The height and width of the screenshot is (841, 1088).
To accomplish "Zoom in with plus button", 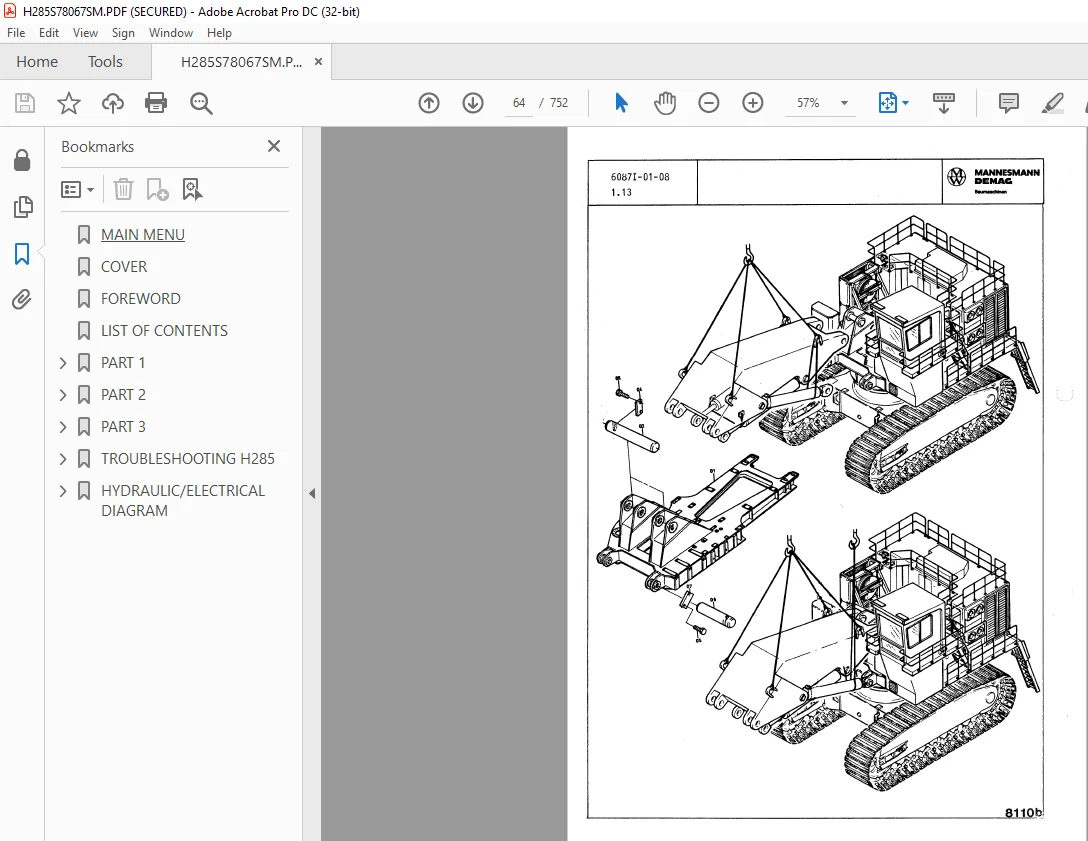I will (x=752, y=103).
